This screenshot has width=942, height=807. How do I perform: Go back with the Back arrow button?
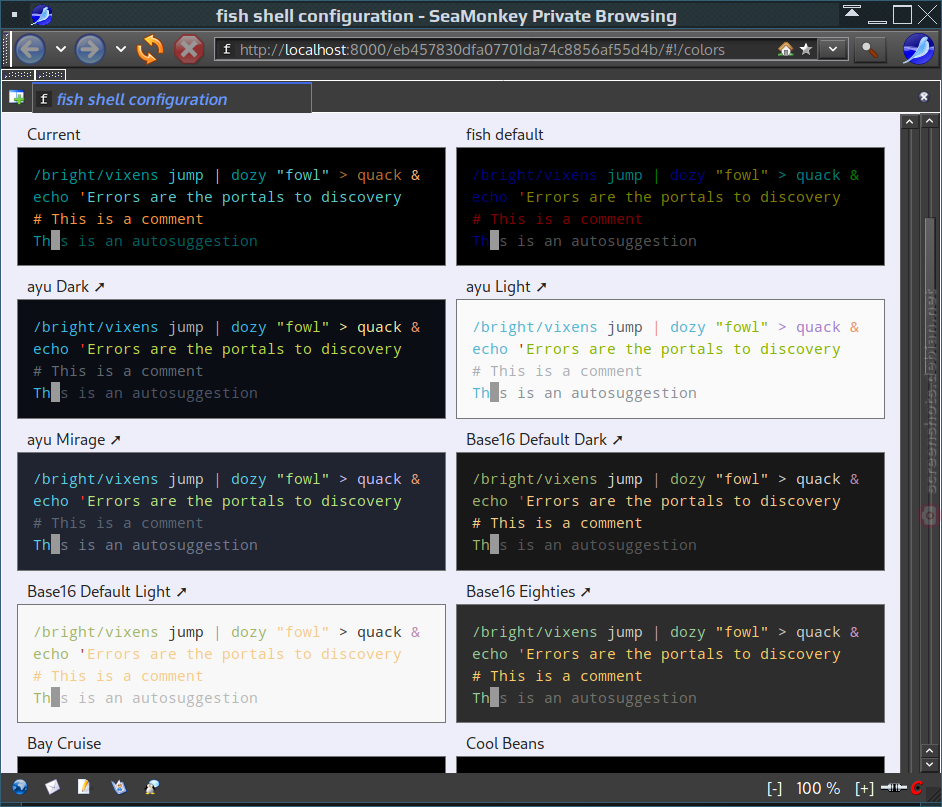click(30, 49)
